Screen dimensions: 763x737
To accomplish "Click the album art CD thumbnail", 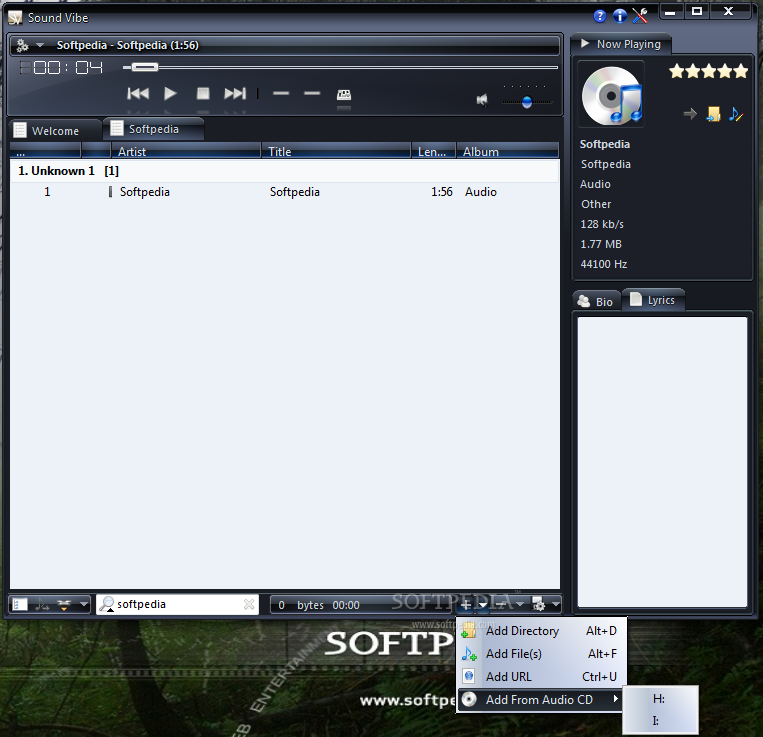I will tap(611, 95).
